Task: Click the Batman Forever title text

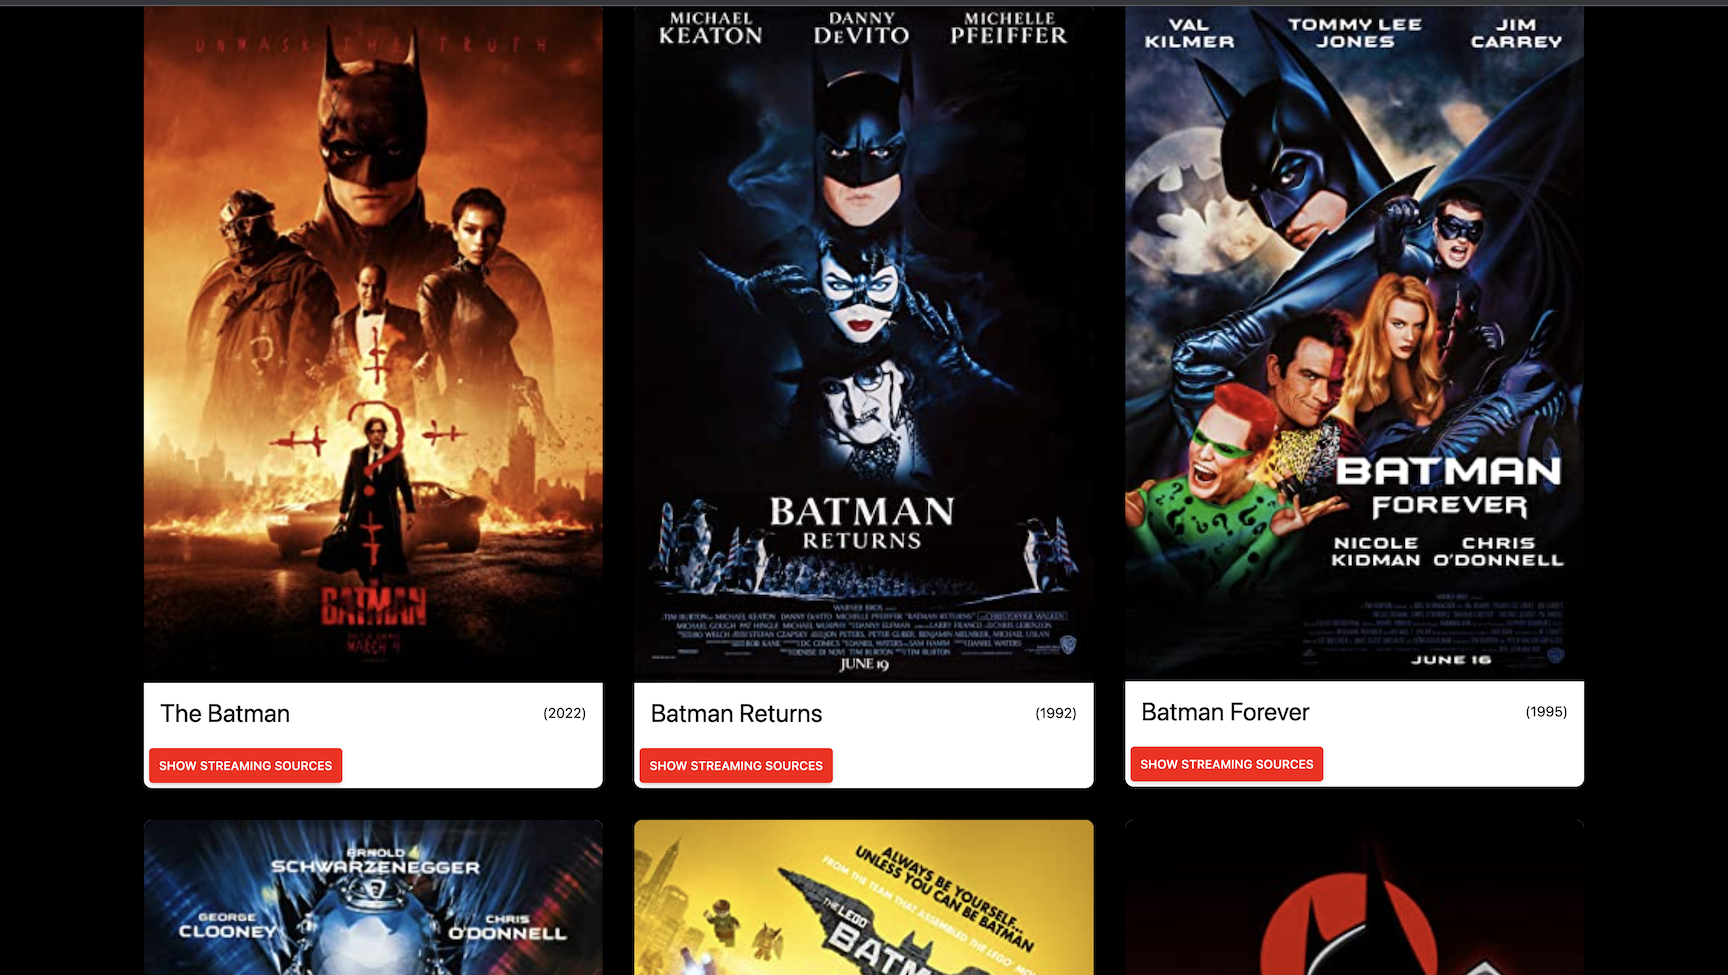Action: click(x=1225, y=712)
